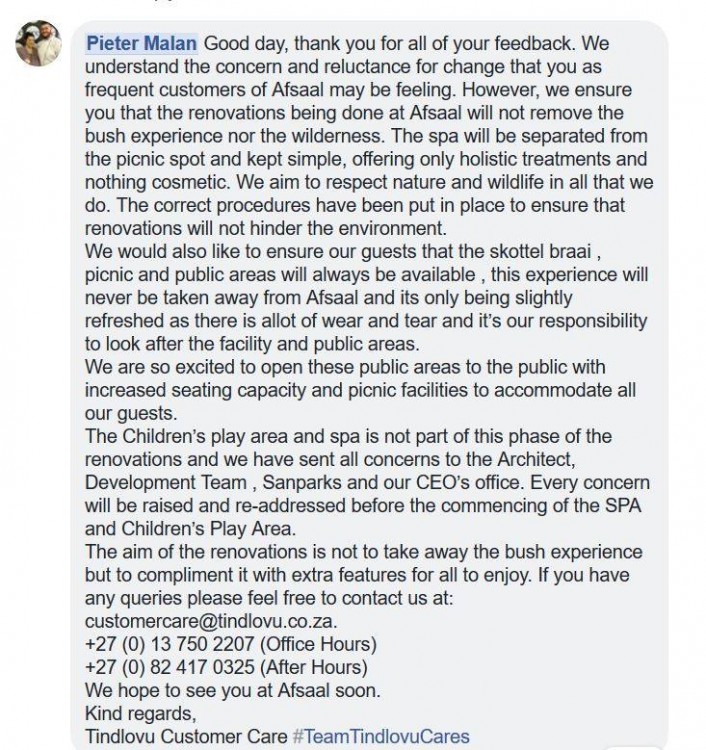
Task: Click the 'Tindlovu Customer Care' signature text
Action: (186, 736)
